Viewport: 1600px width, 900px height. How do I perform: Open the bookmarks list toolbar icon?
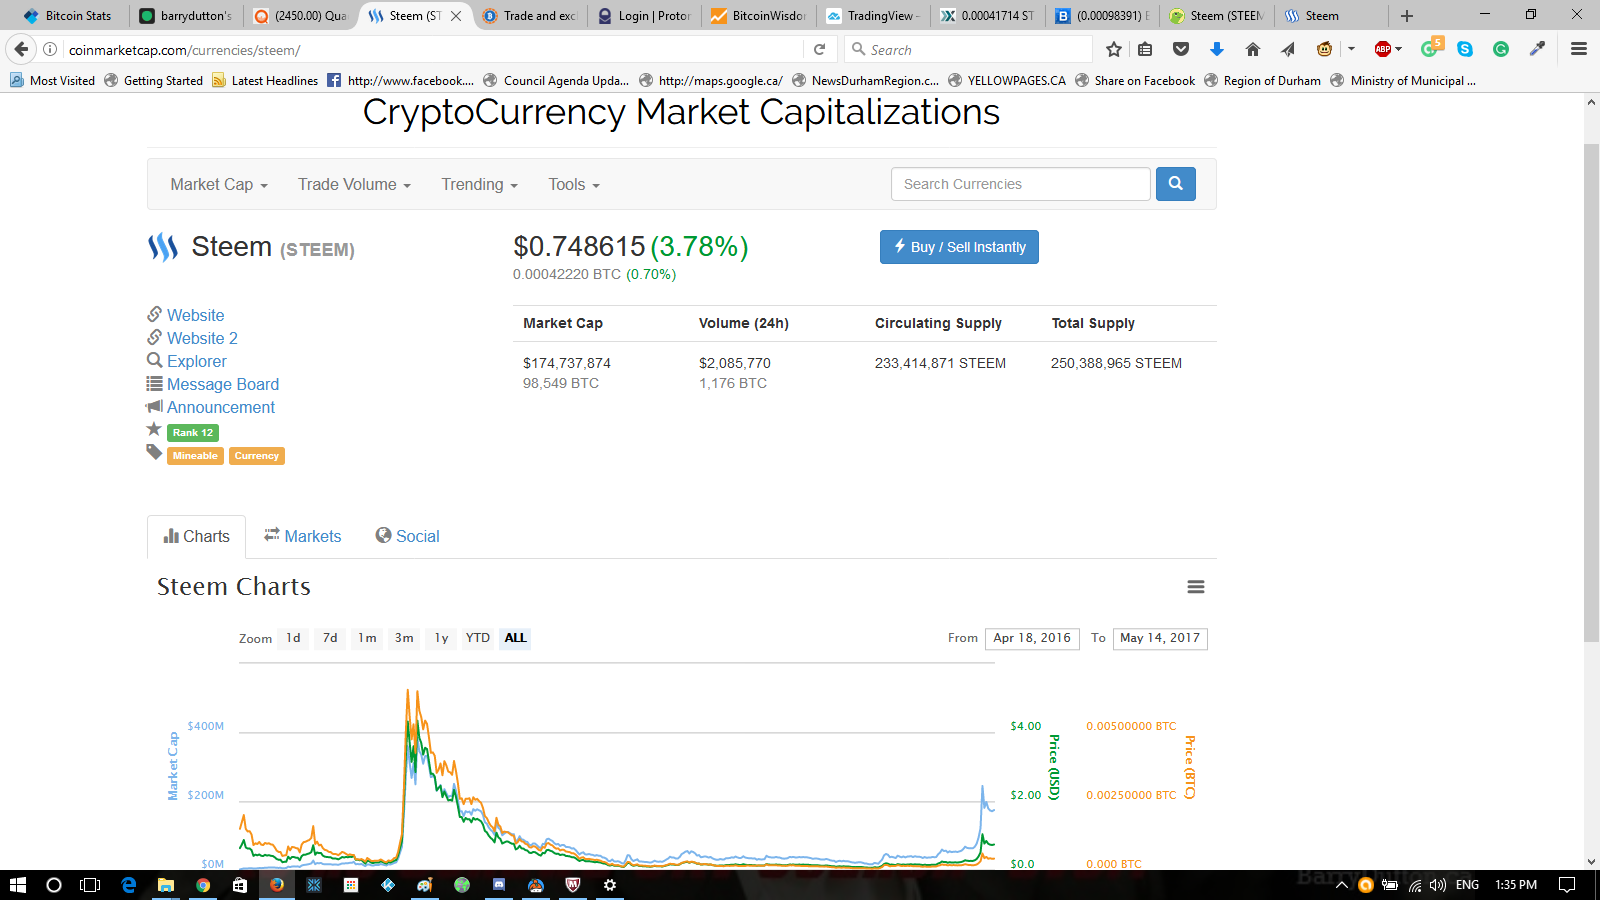pos(1145,49)
